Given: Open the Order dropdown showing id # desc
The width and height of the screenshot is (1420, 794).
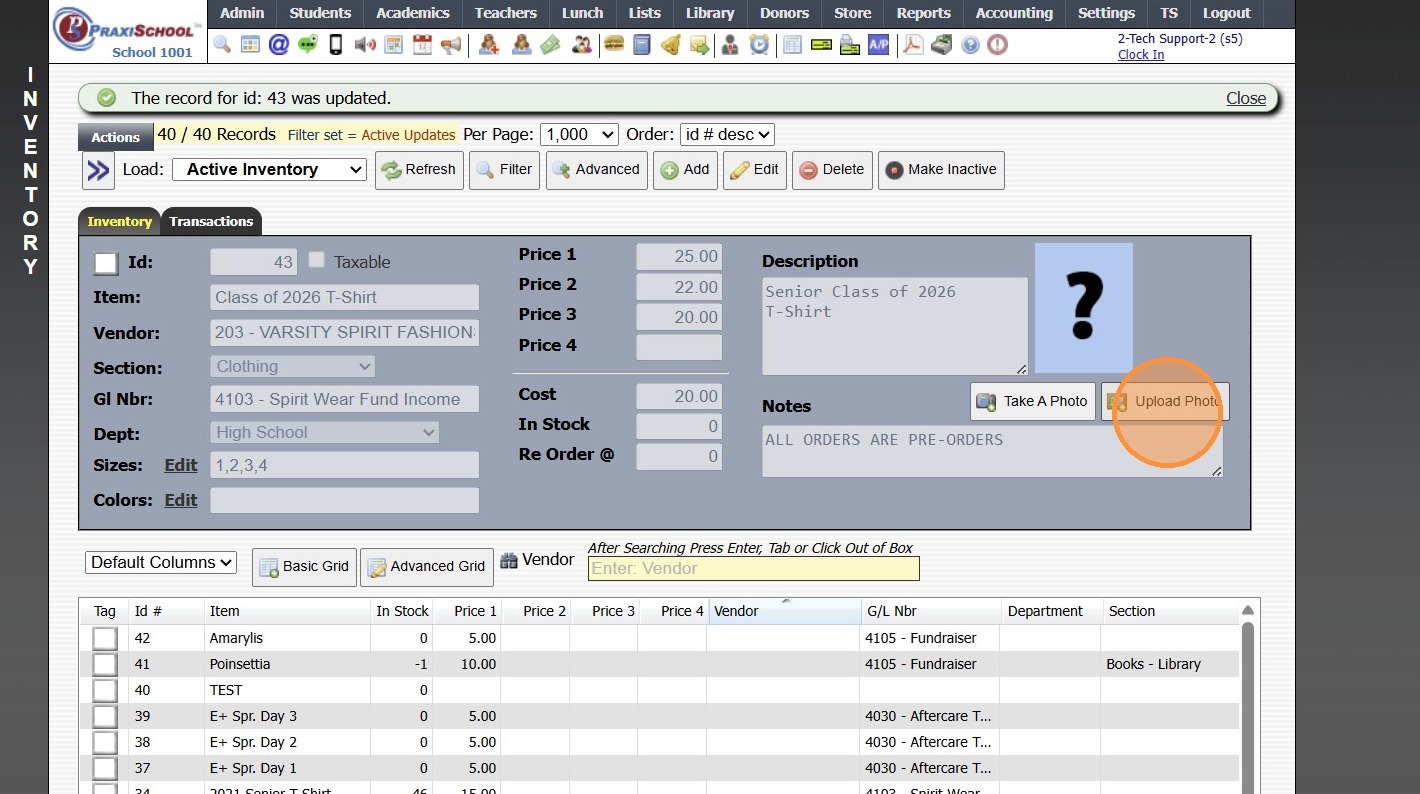Looking at the screenshot, I should pos(727,134).
